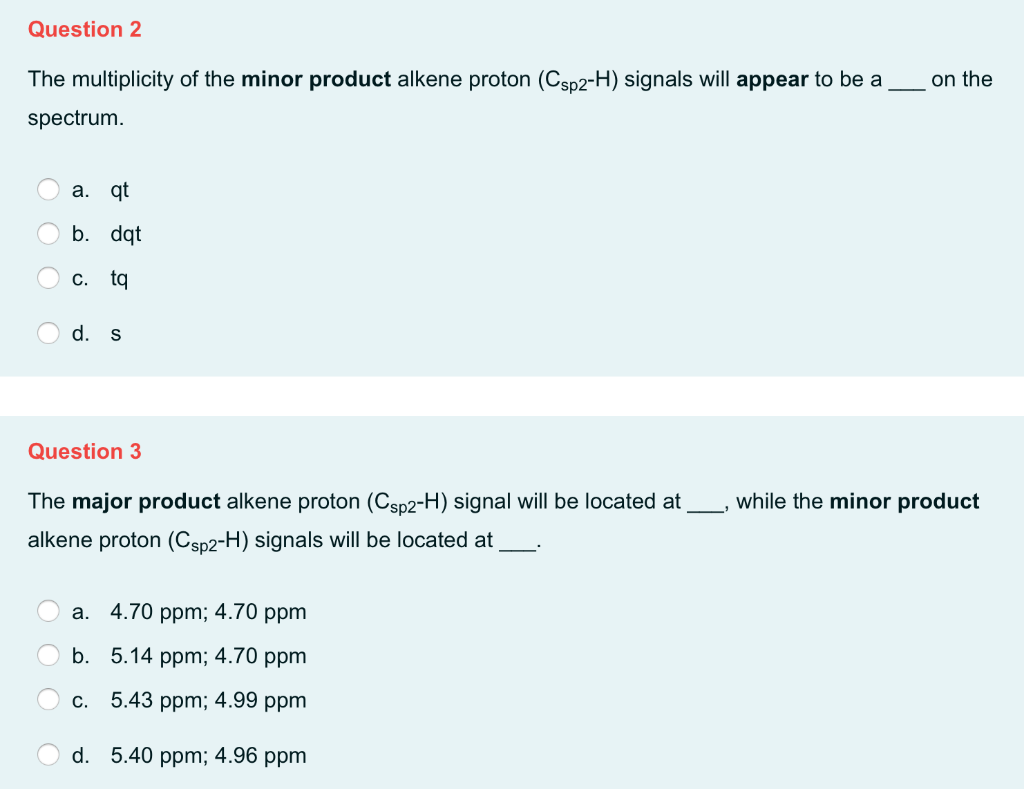
Task: Select radio button for answer "s"
Action: coord(48,333)
